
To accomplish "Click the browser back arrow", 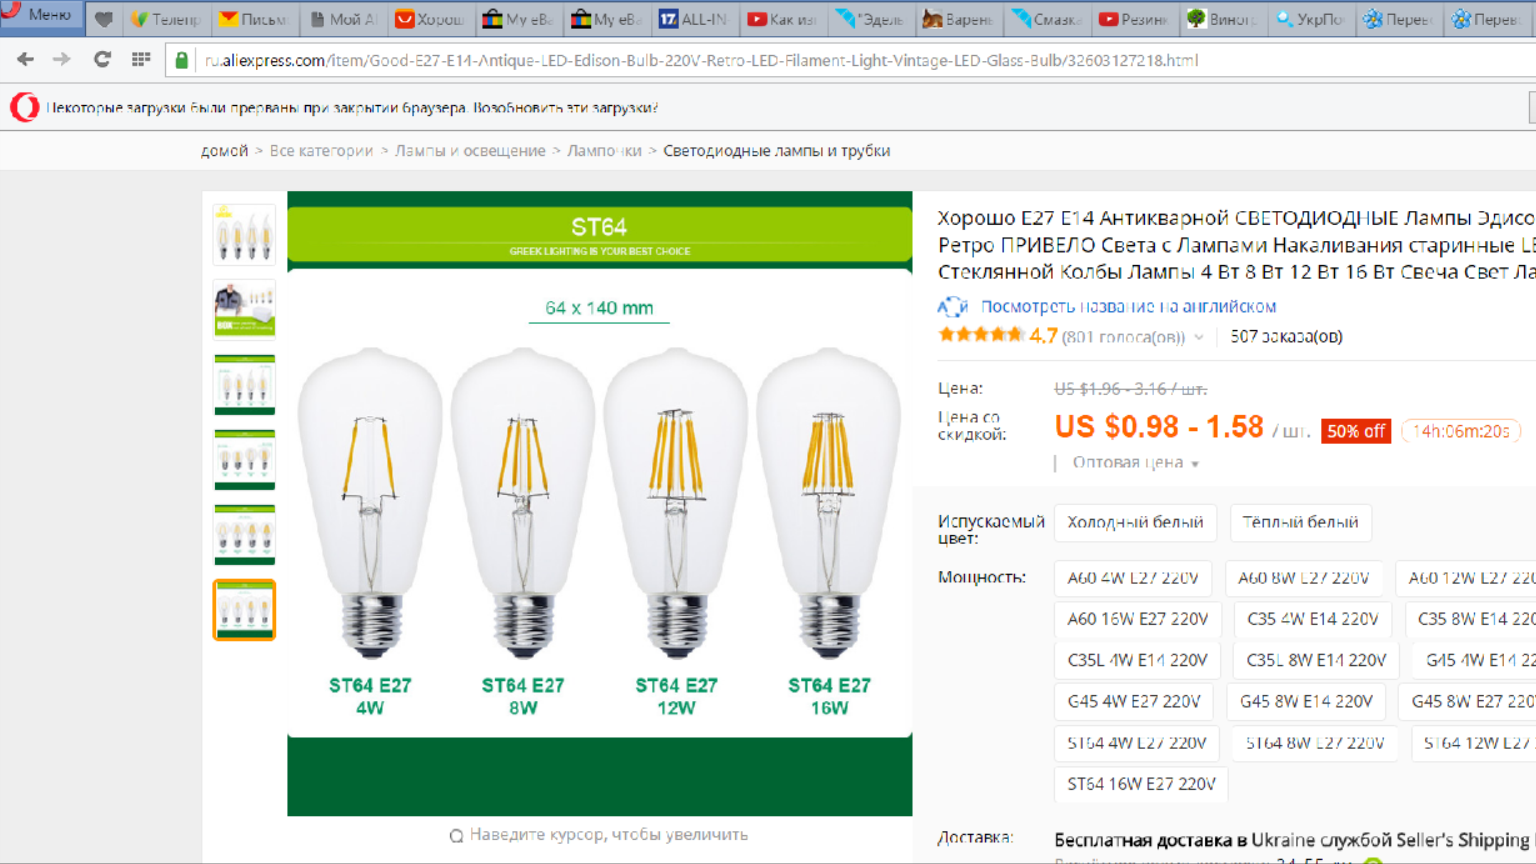I will pos(25,60).
